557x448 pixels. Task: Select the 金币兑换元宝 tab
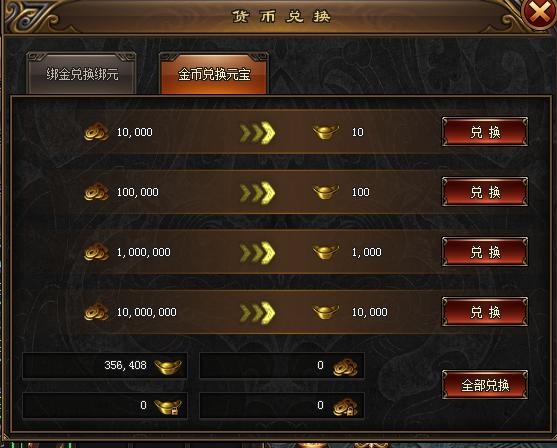pyautogui.click(x=214, y=74)
